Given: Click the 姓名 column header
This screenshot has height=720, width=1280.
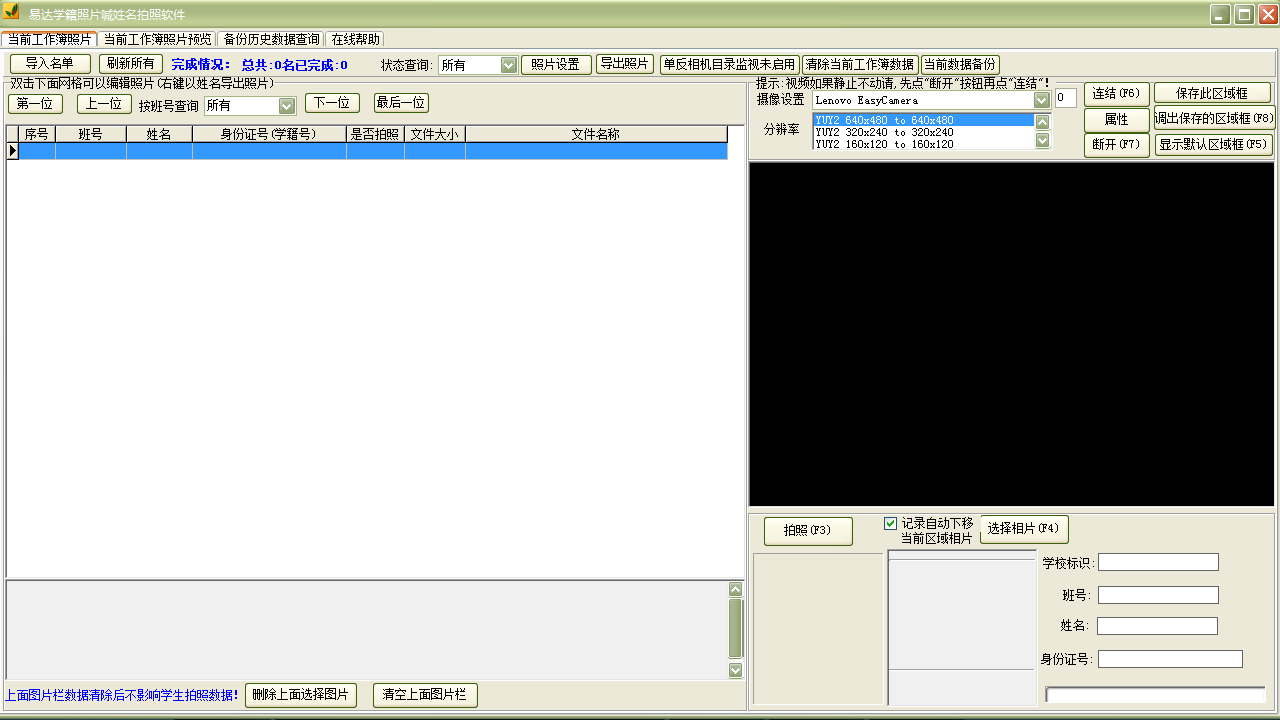Looking at the screenshot, I should [160, 134].
